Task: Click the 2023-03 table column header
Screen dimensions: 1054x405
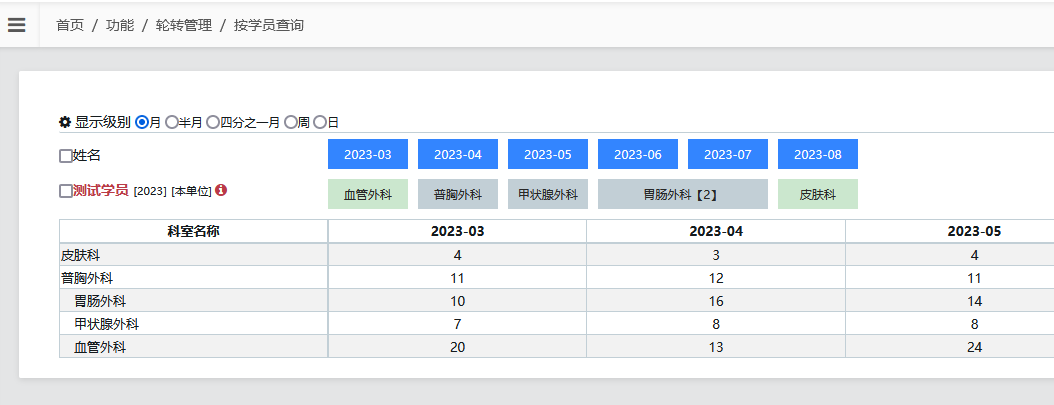Action: (457, 231)
